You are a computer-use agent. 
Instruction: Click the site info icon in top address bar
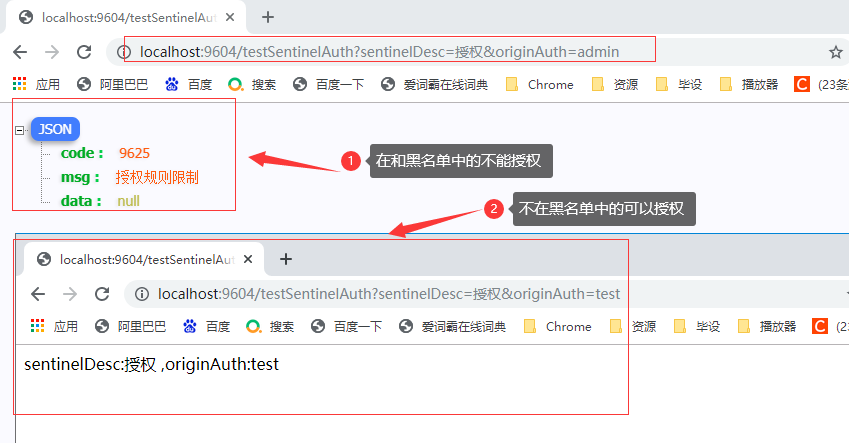coord(124,52)
